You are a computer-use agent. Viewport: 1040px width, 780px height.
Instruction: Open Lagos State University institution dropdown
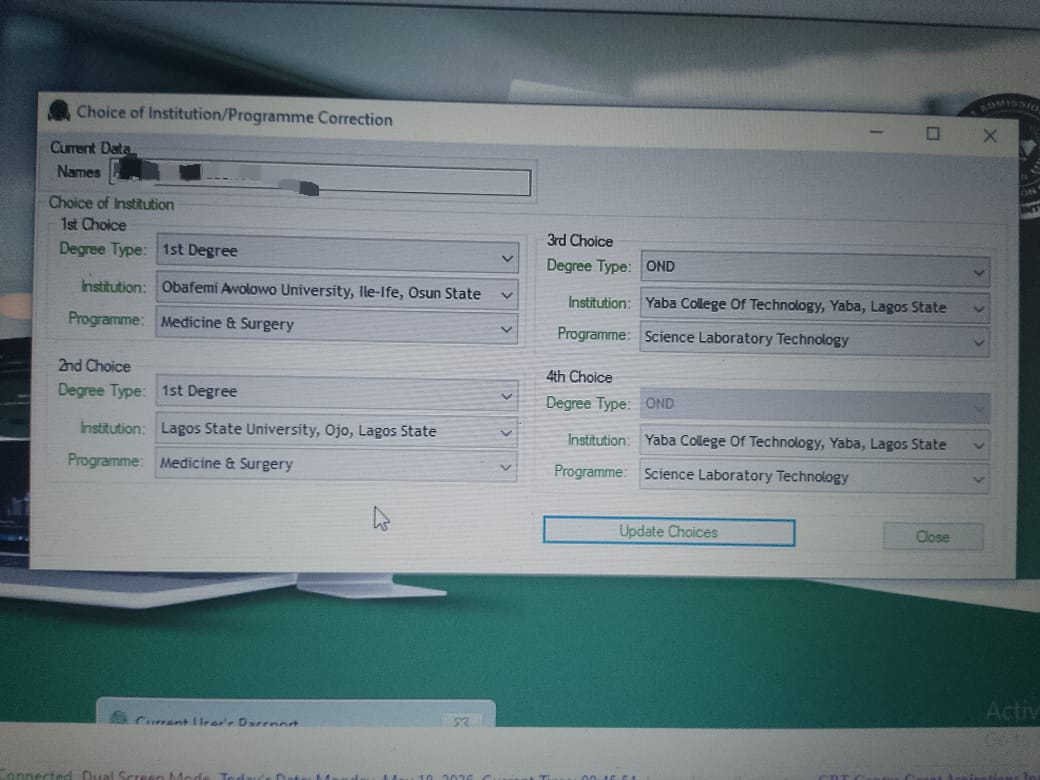336,430
